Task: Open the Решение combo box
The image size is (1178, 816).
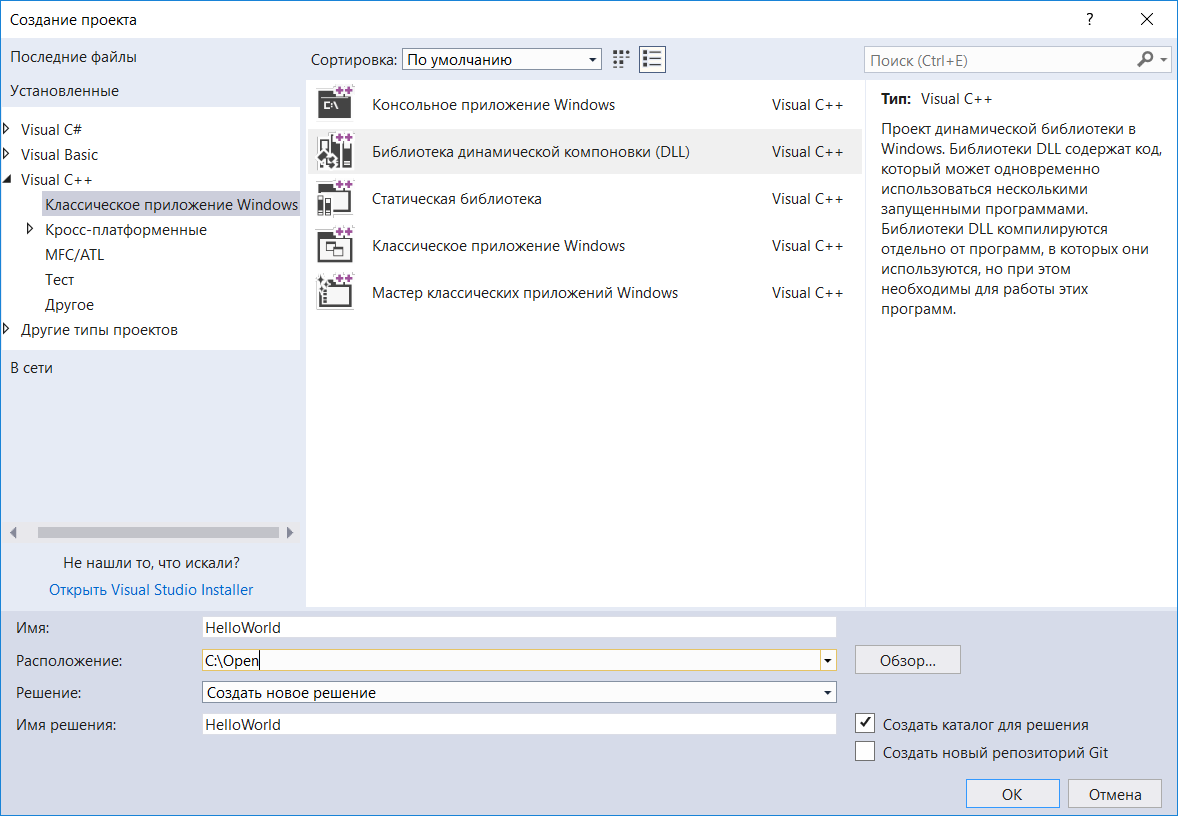Action: tap(519, 692)
